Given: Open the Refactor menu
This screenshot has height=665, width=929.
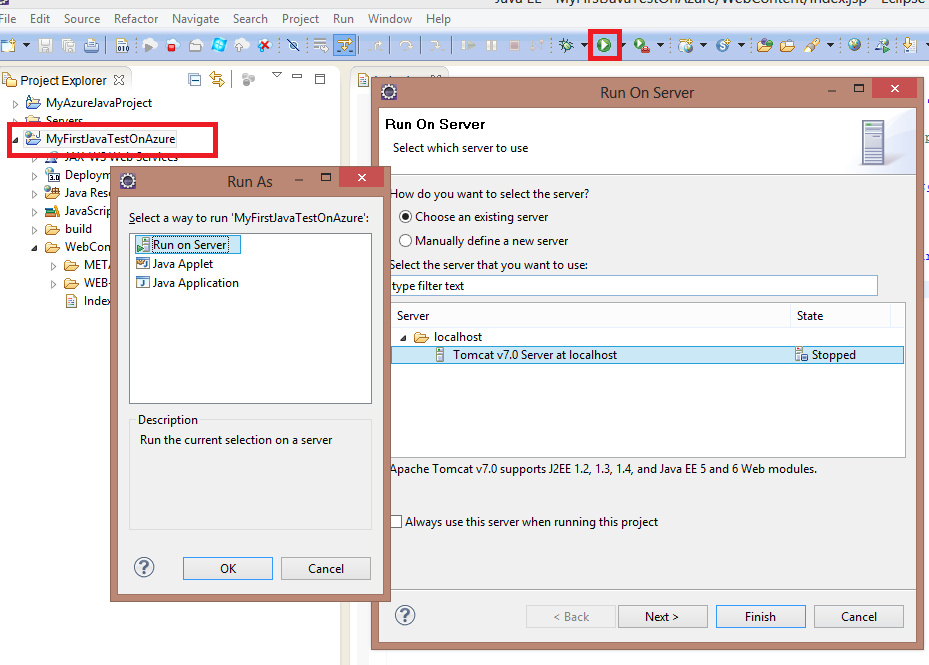Looking at the screenshot, I should coord(136,19).
